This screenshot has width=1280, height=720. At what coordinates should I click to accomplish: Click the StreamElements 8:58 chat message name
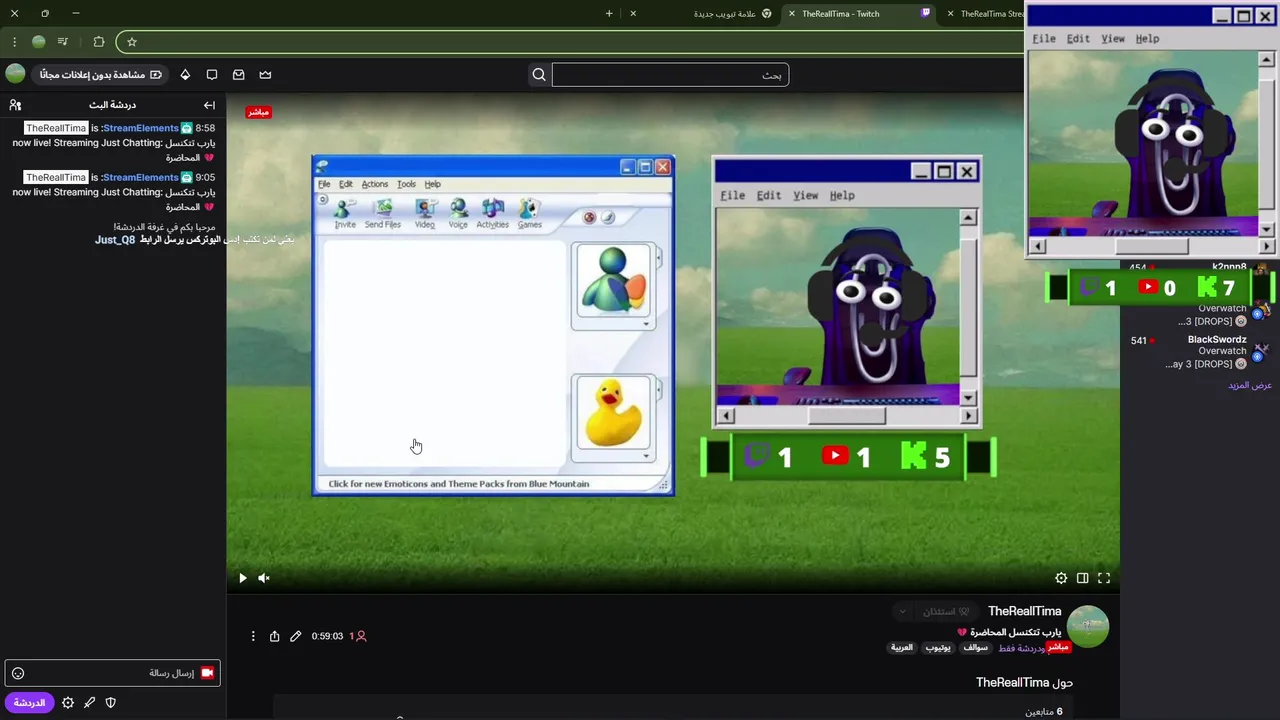point(139,128)
